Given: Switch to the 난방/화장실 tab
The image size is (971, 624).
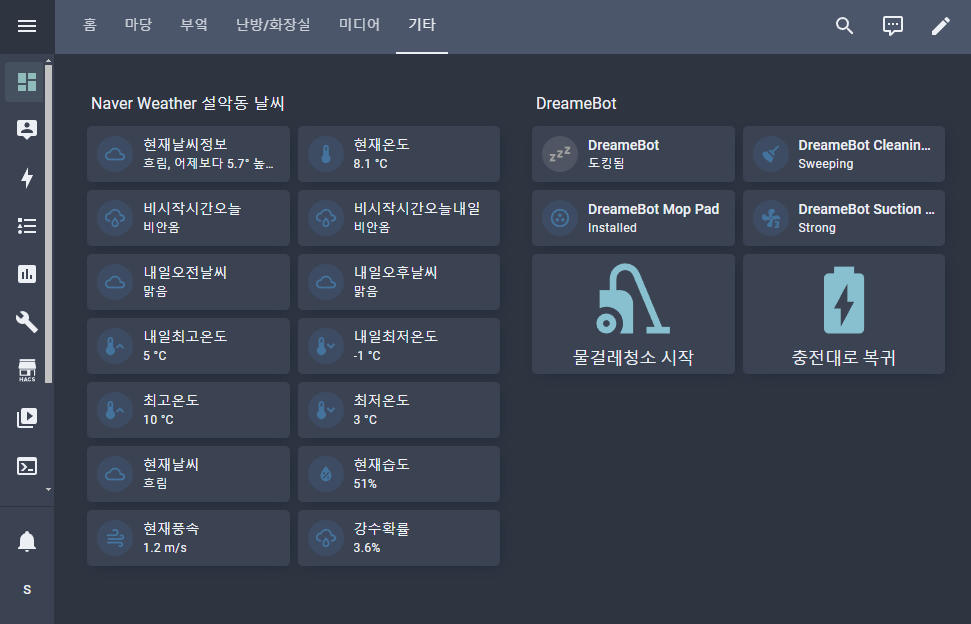Looking at the screenshot, I should click(x=273, y=25).
